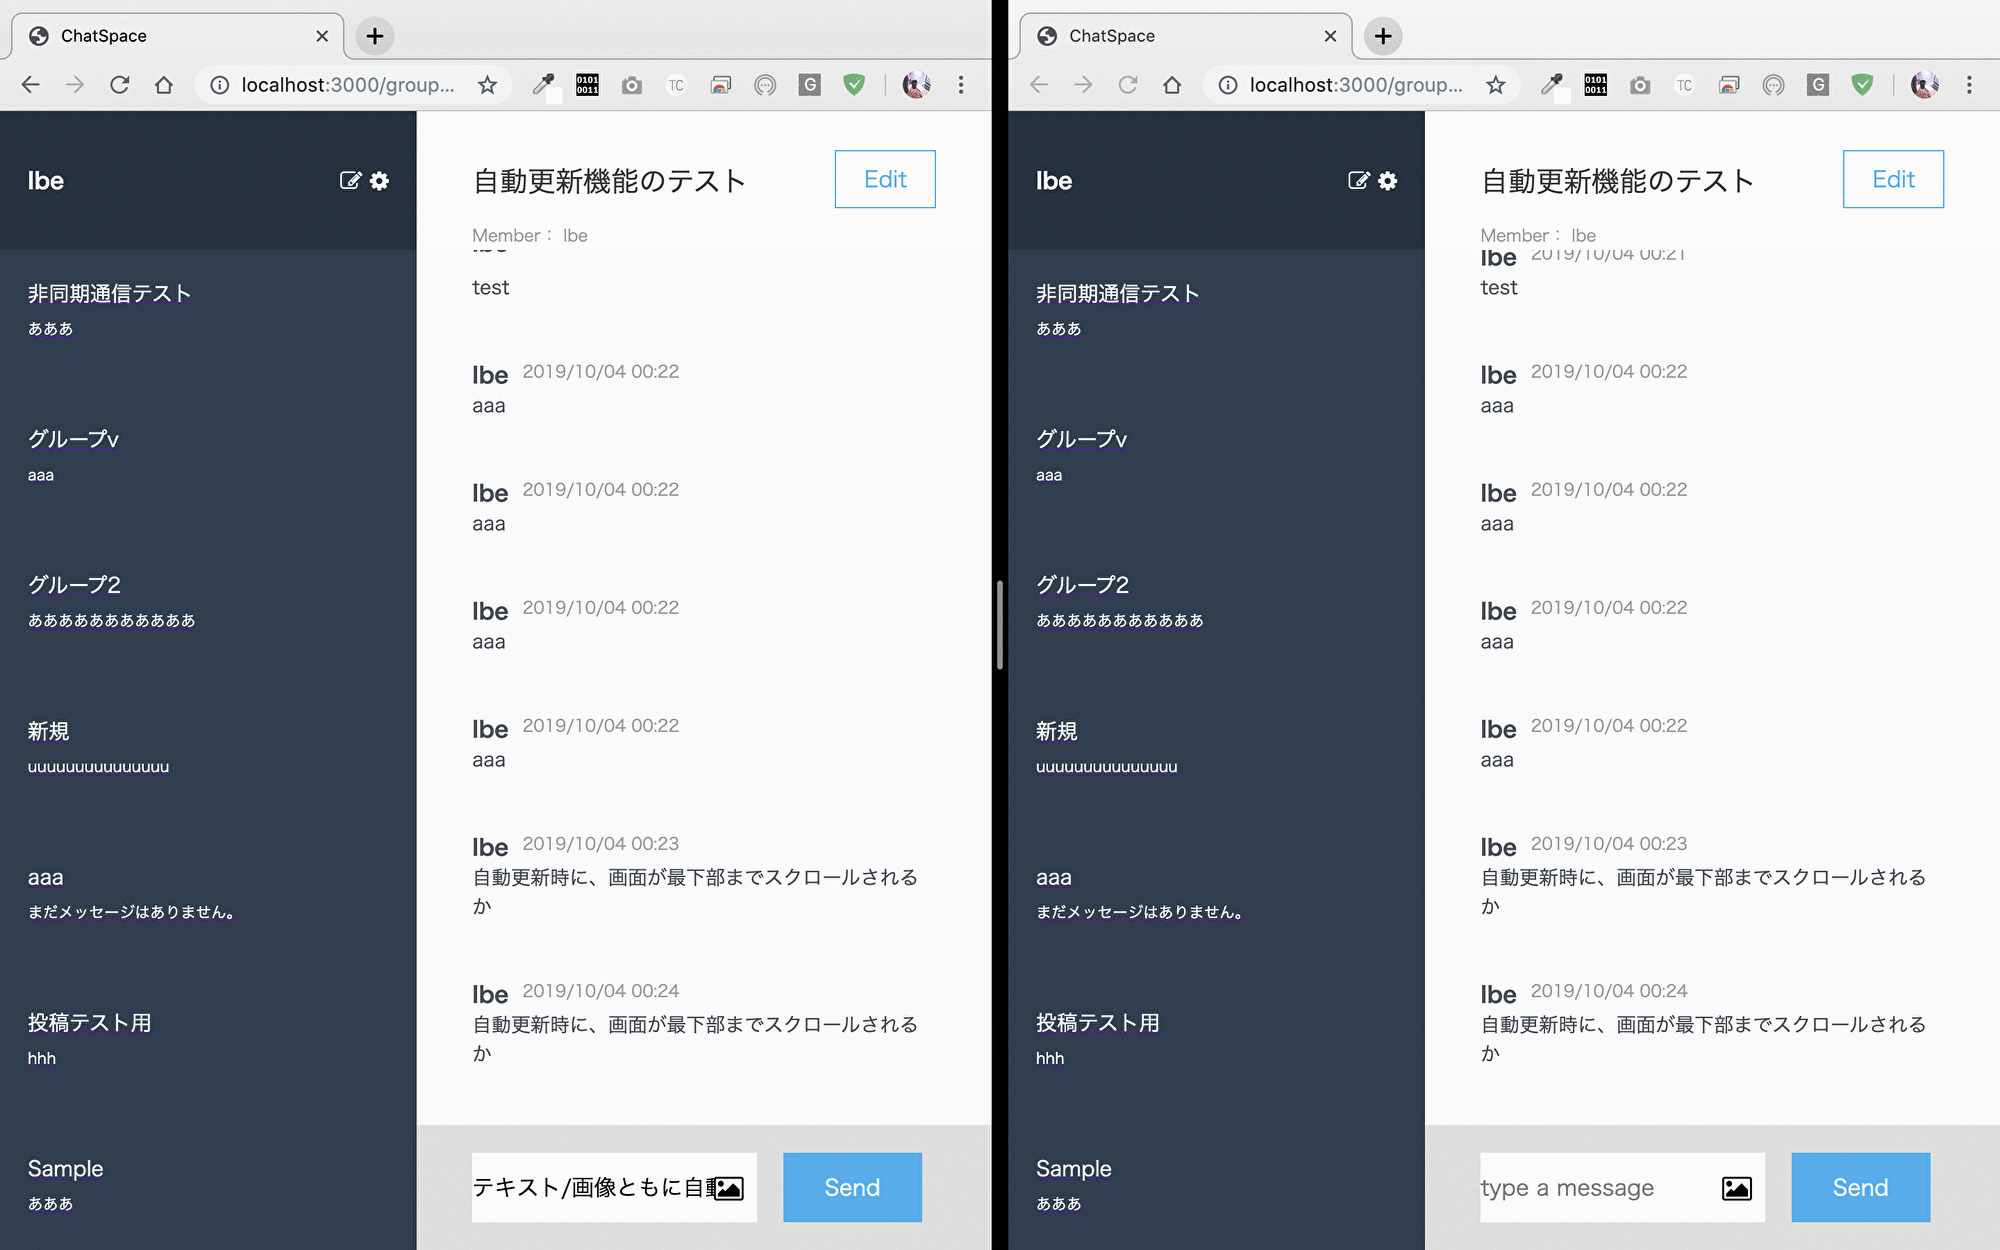2000x1250 pixels.
Task: Open the settings gear in the sidebar
Action: (379, 181)
